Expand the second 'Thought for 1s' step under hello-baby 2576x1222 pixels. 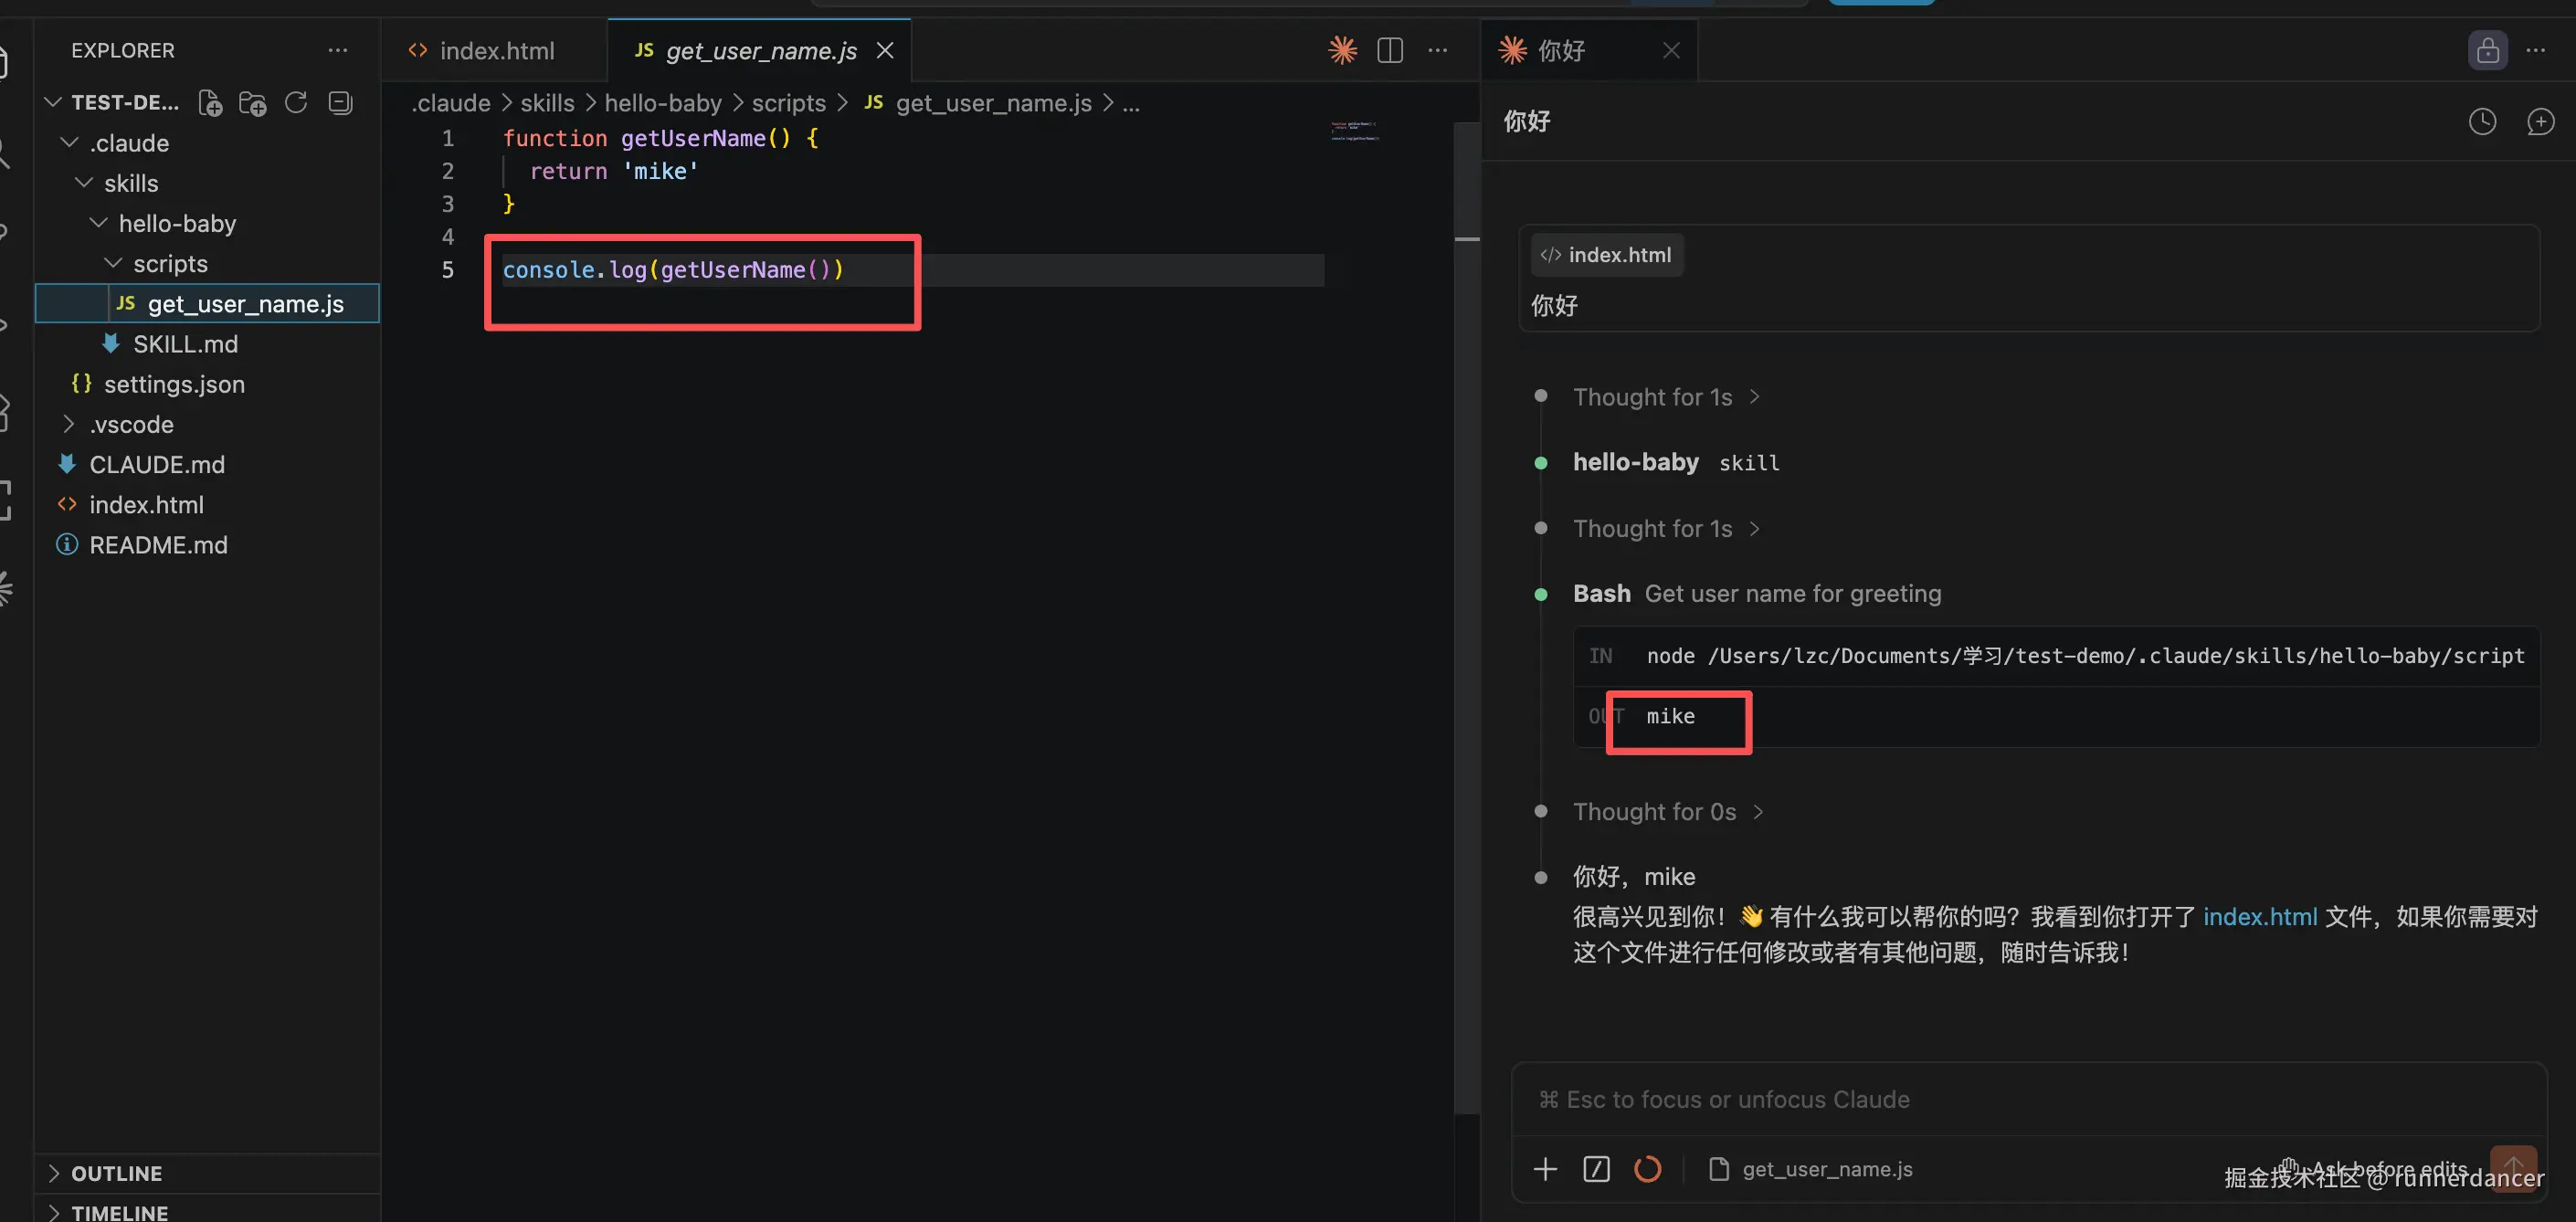click(1666, 528)
